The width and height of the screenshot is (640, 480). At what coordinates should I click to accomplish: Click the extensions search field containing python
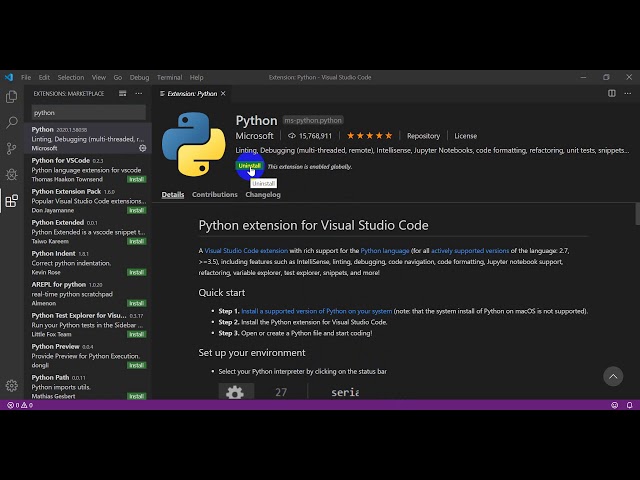pyautogui.click(x=89, y=113)
